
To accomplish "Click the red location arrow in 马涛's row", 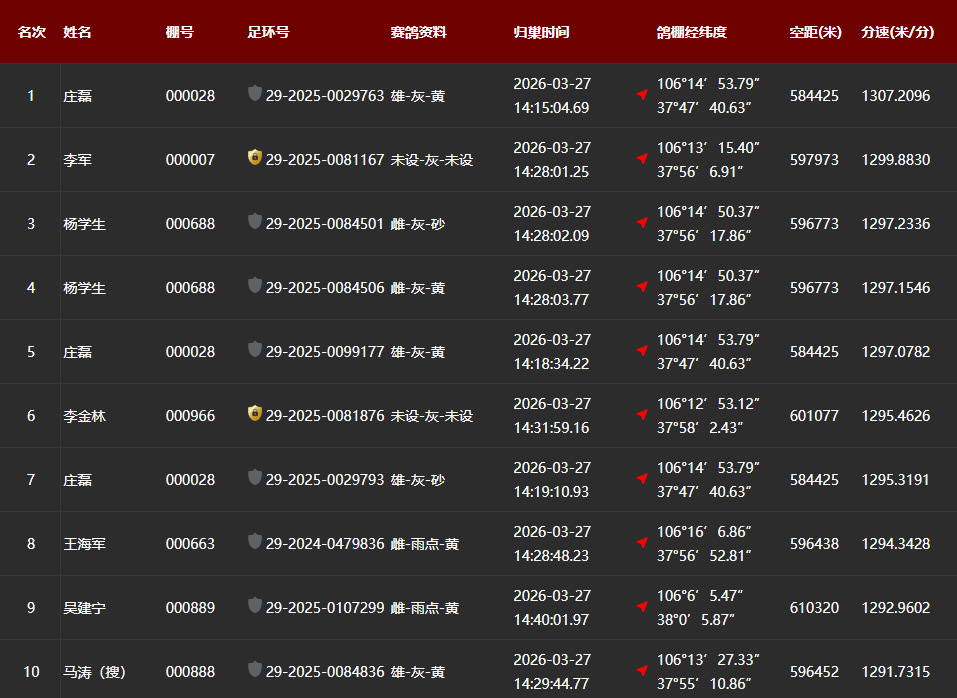I will point(642,671).
